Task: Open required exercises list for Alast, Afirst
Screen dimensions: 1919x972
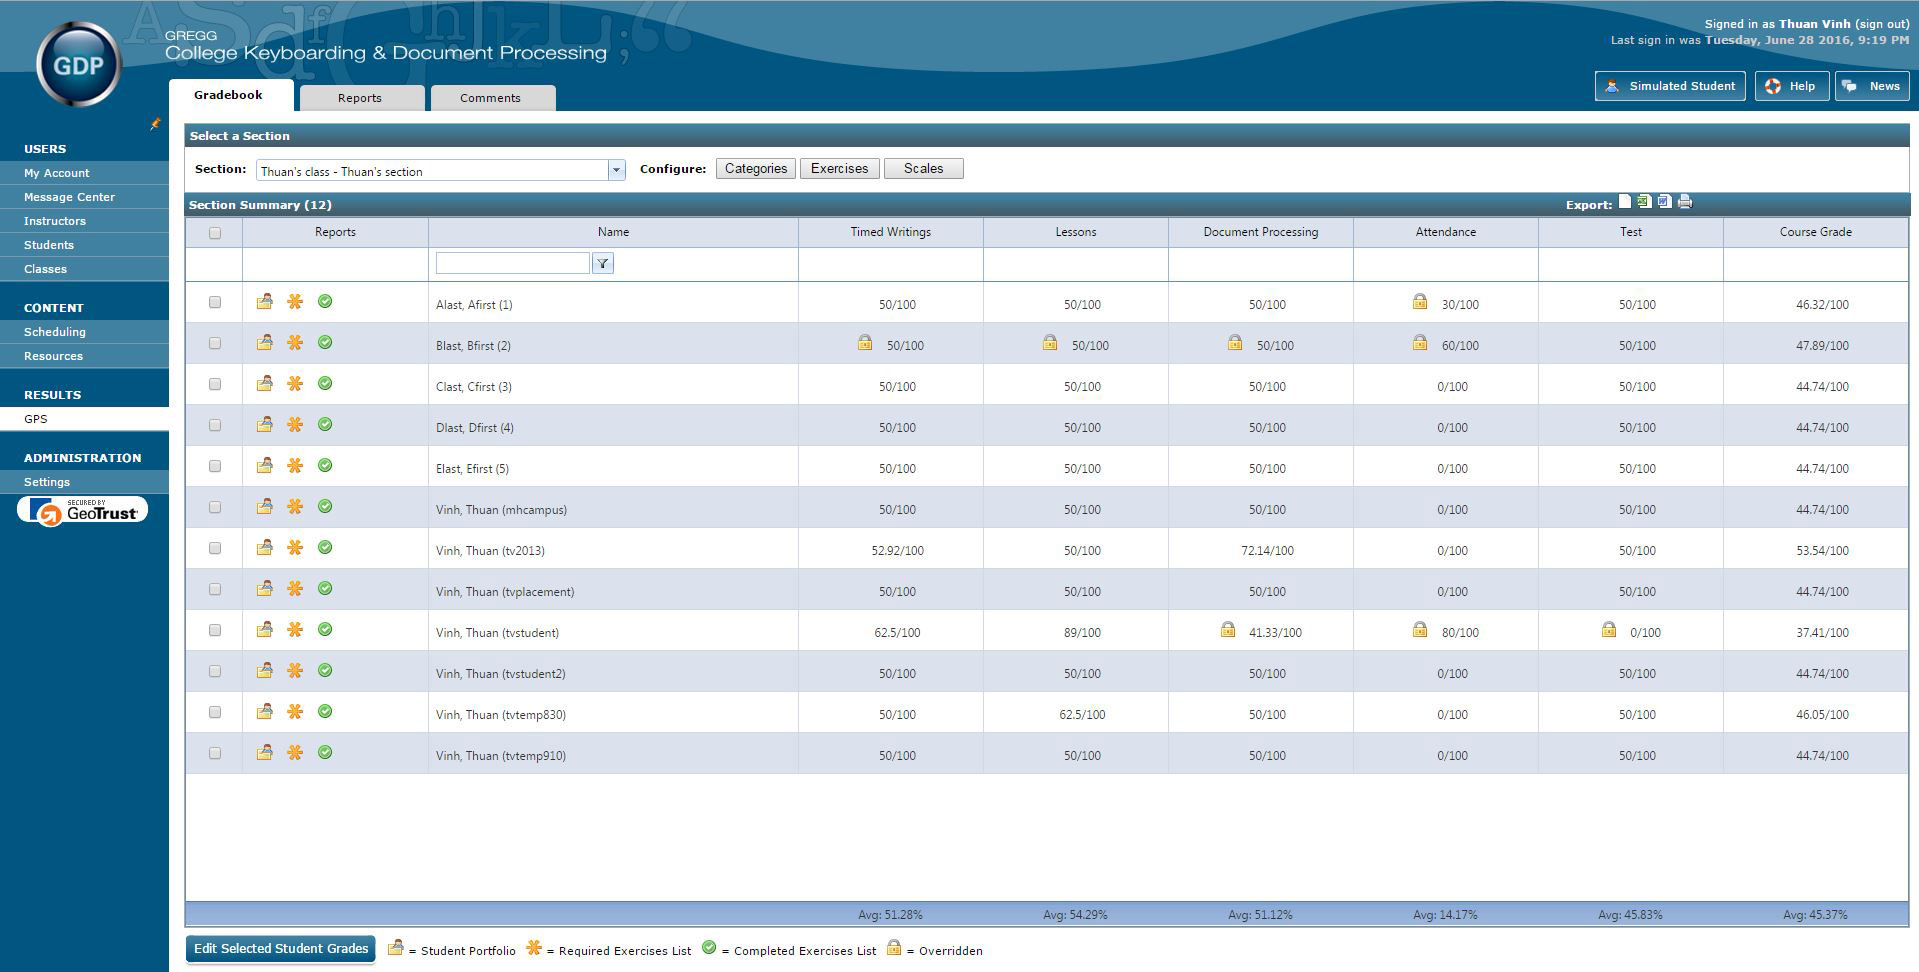Action: point(295,301)
